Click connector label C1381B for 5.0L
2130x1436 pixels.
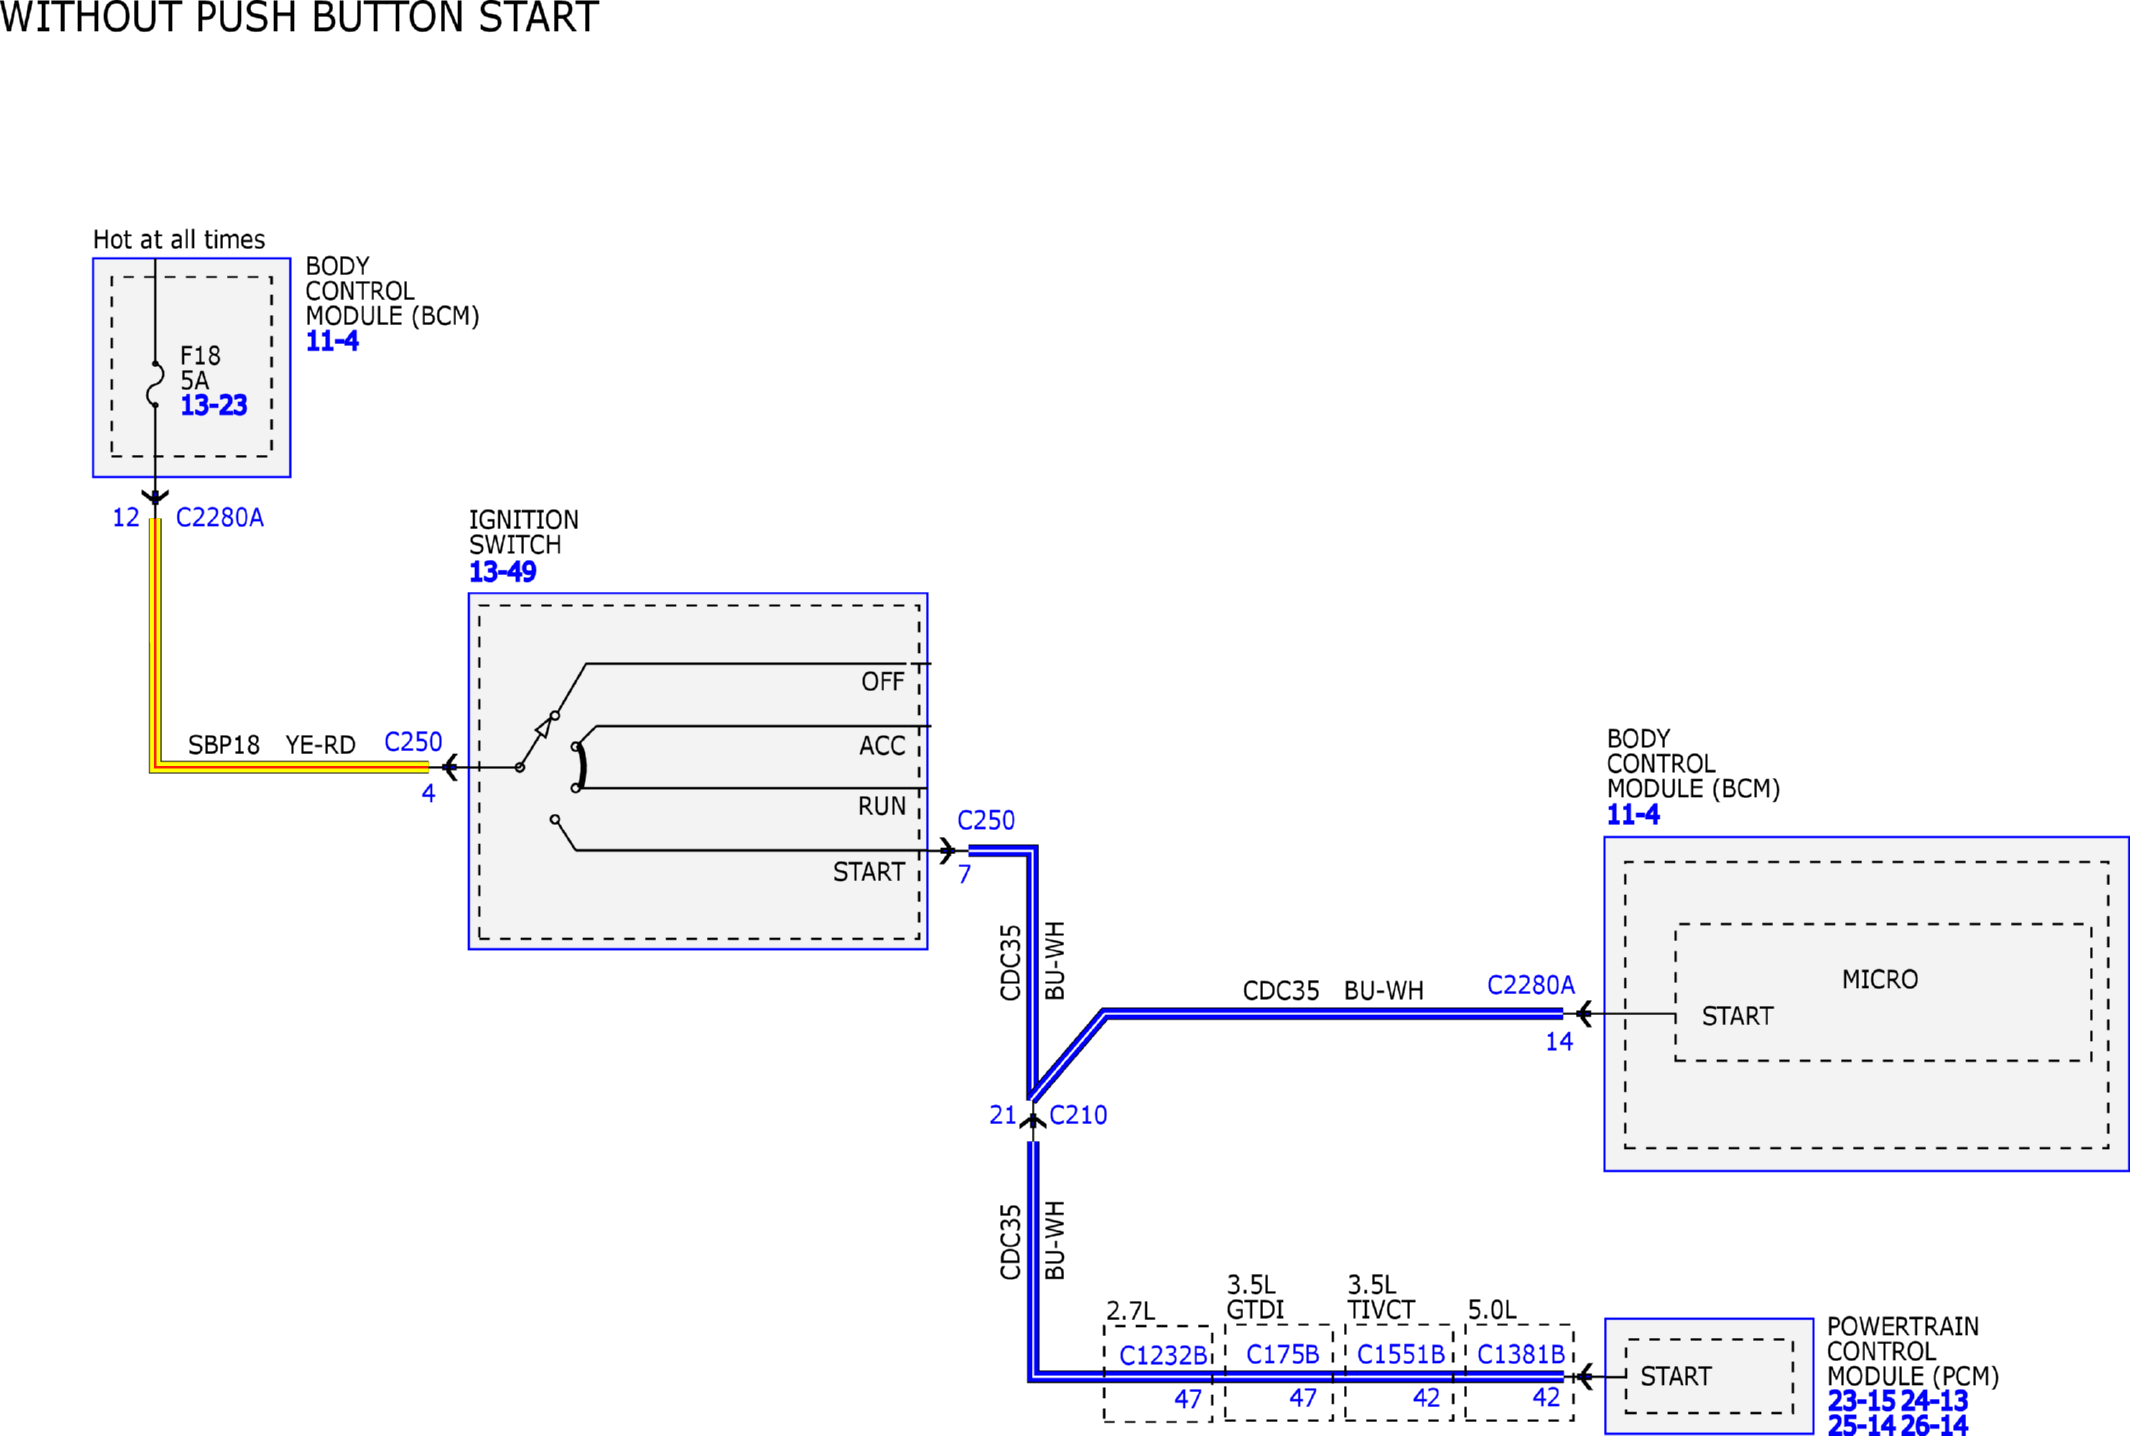1521,1354
